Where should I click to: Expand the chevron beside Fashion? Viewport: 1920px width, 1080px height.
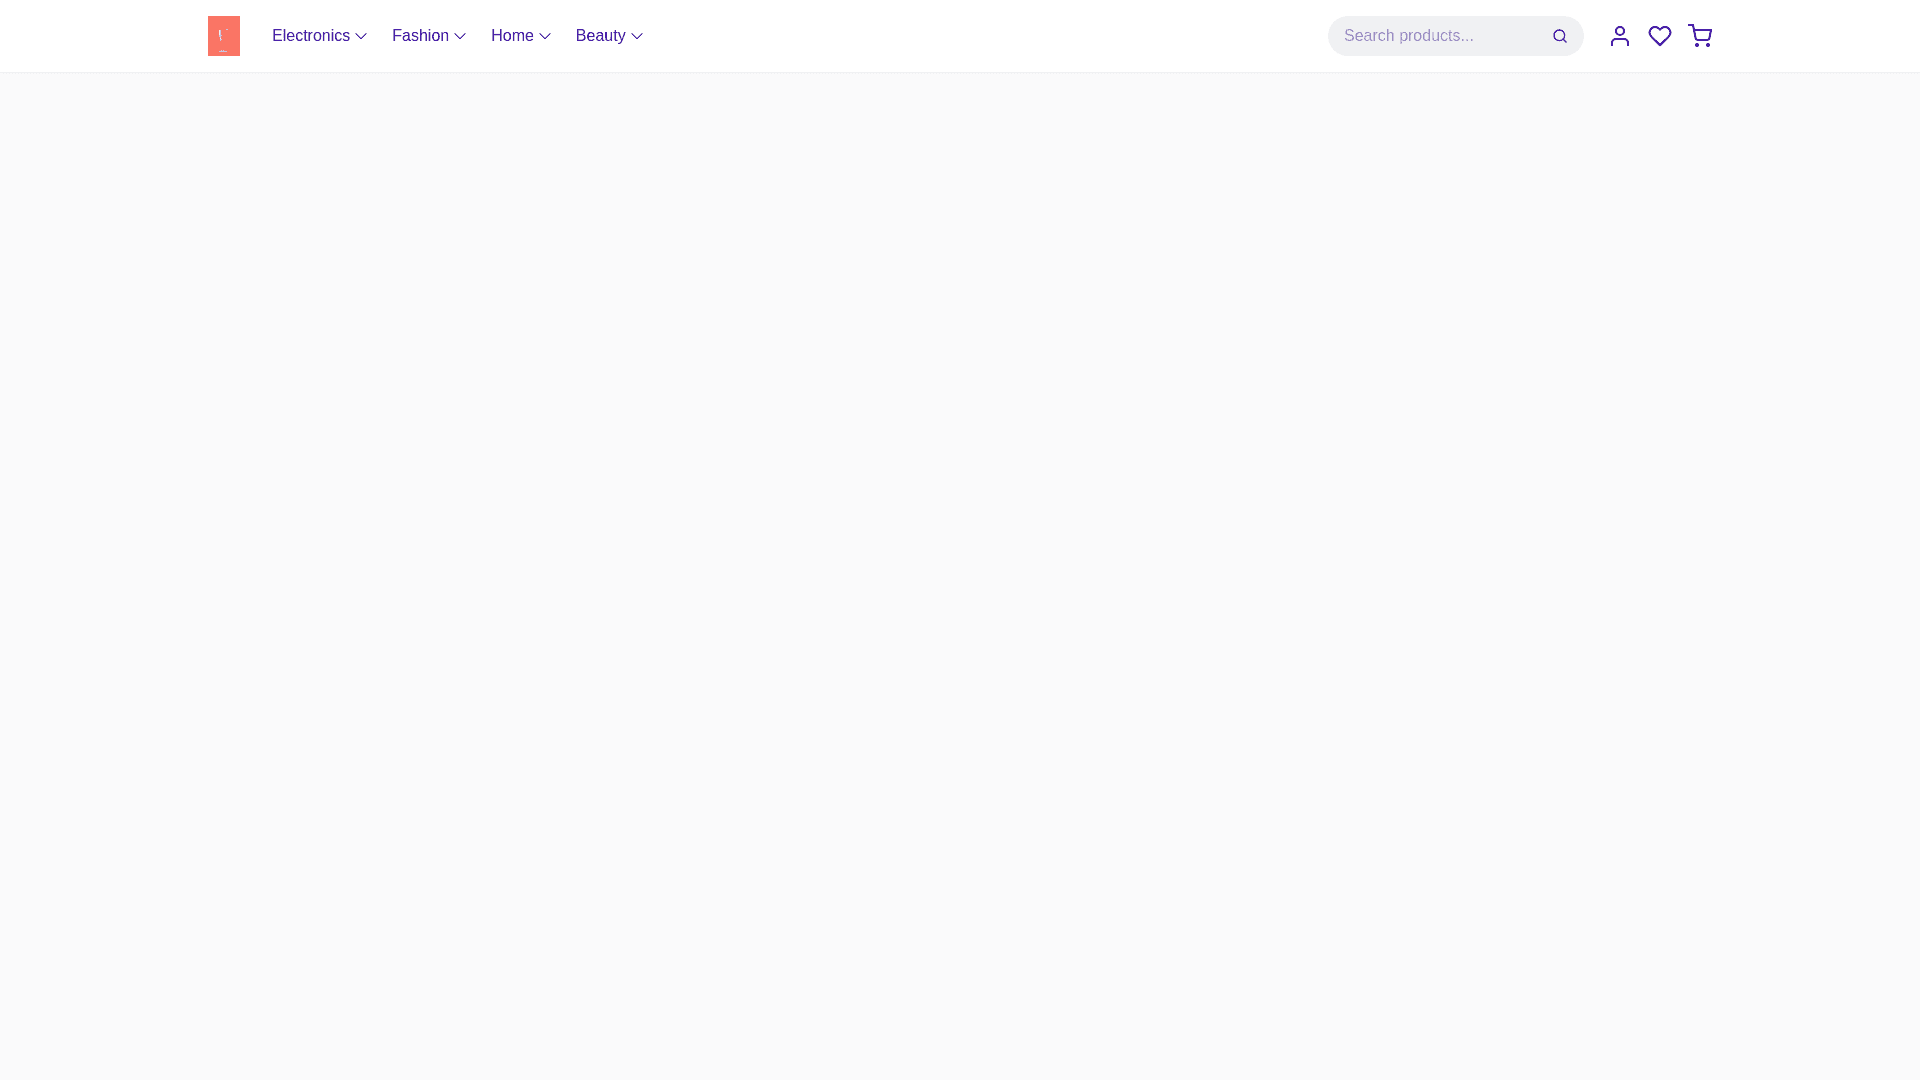coord(460,37)
